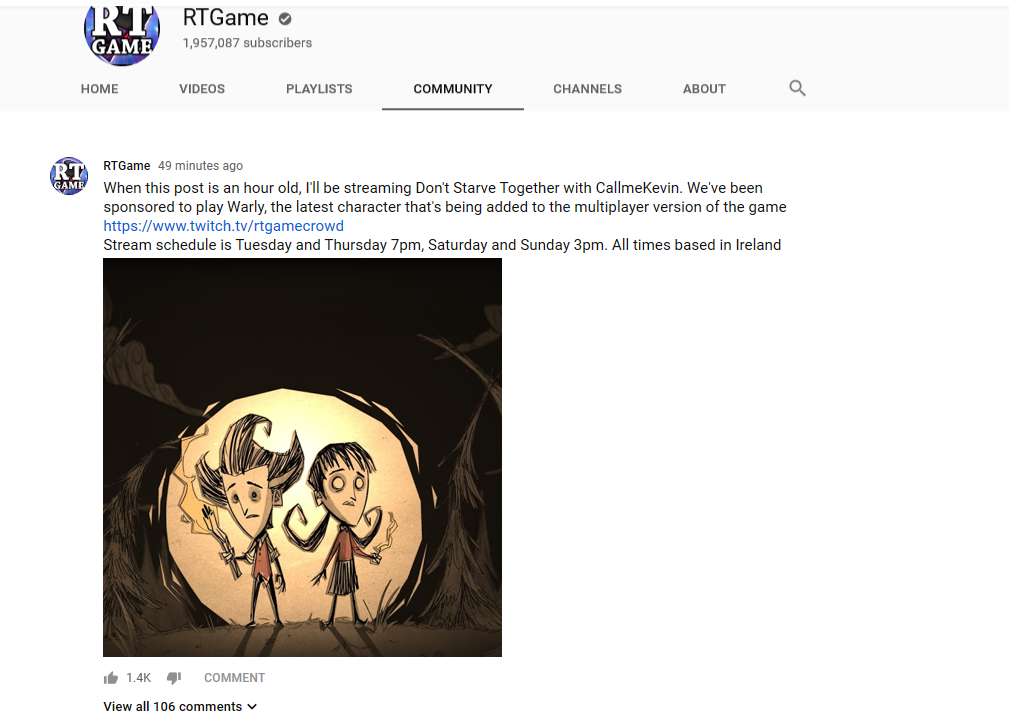The width and height of the screenshot is (1009, 728).
Task: Click the thumbs up like icon
Action: [x=111, y=678]
